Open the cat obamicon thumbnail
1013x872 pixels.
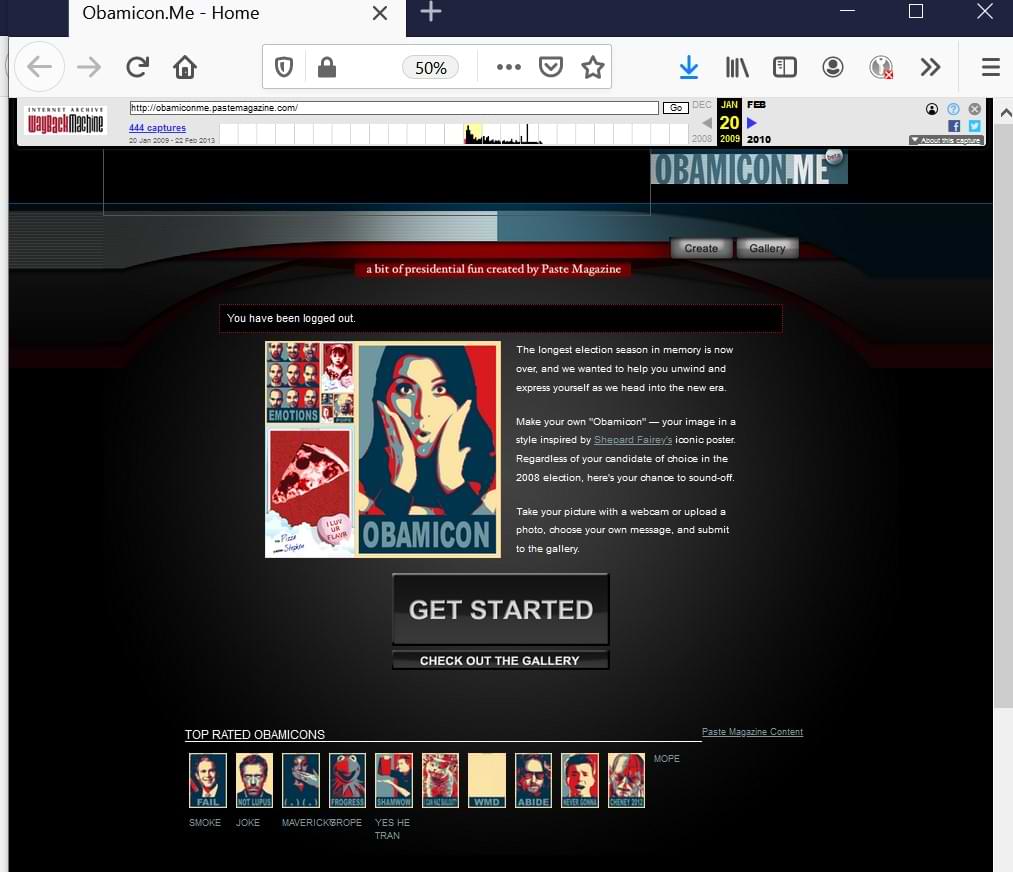pos(440,780)
